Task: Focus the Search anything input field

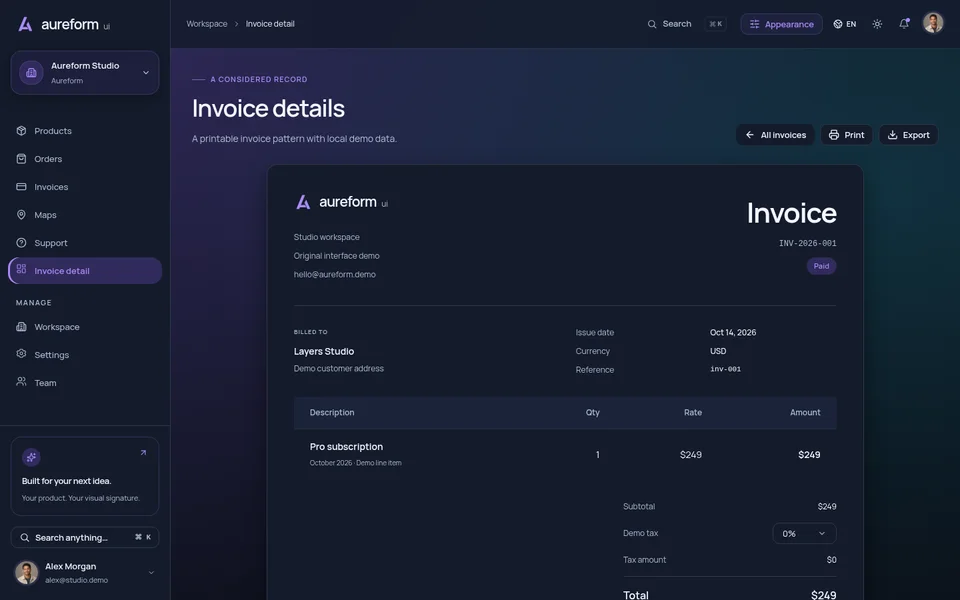Action: click(x=85, y=537)
